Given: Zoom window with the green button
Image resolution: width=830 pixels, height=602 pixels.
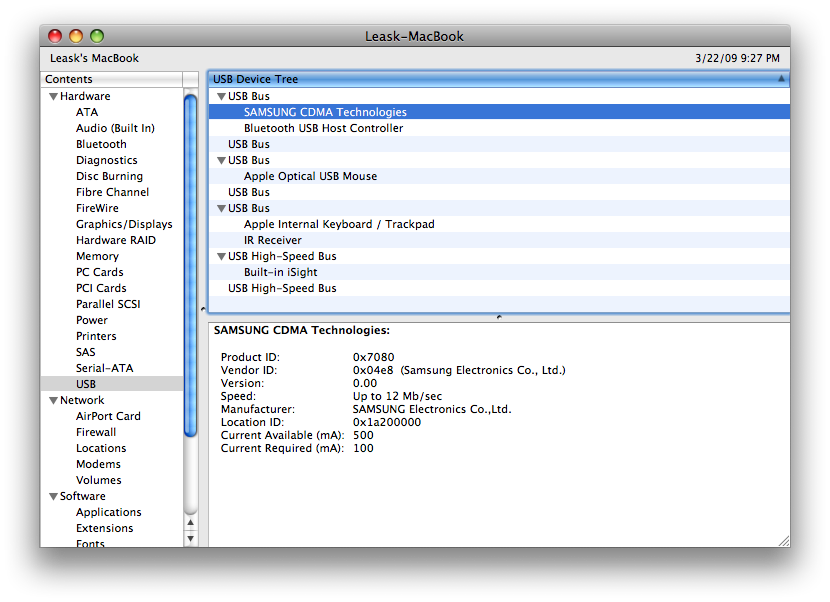Looking at the screenshot, I should click(x=97, y=36).
